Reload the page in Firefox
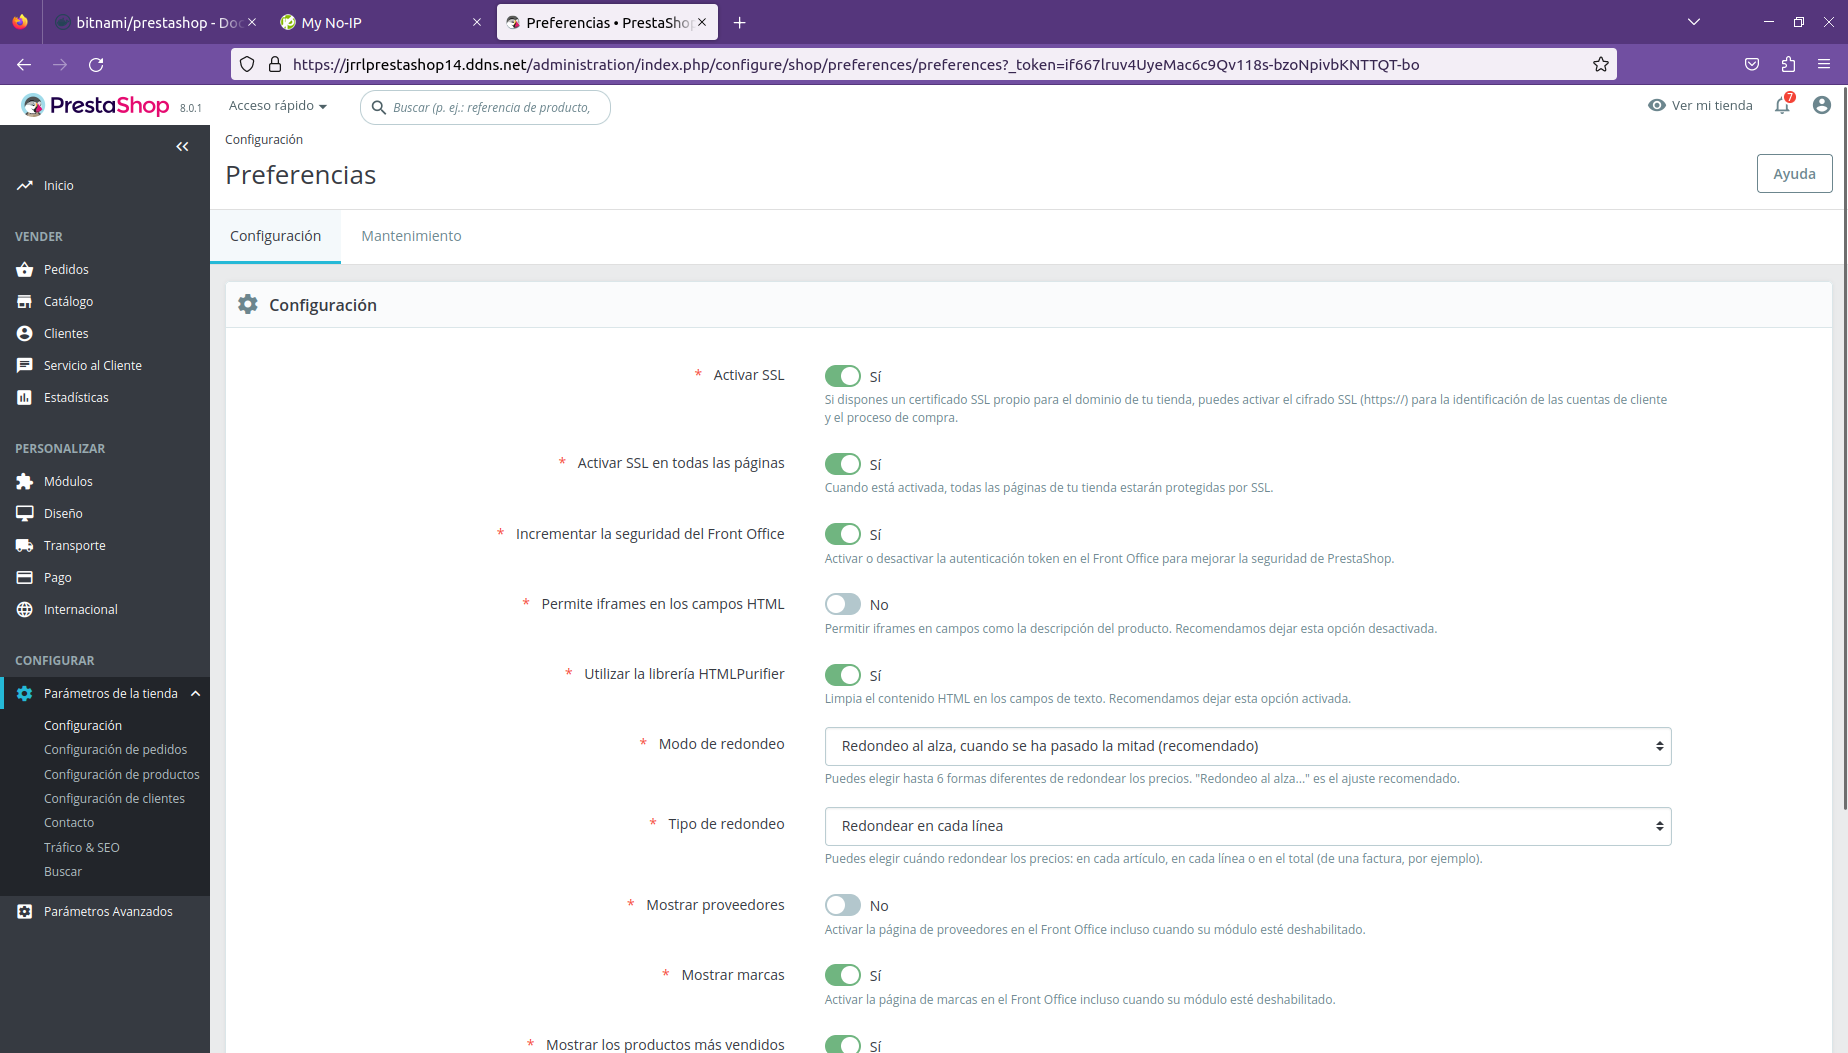Screen dimensions: 1848x1053 [x=96, y=64]
